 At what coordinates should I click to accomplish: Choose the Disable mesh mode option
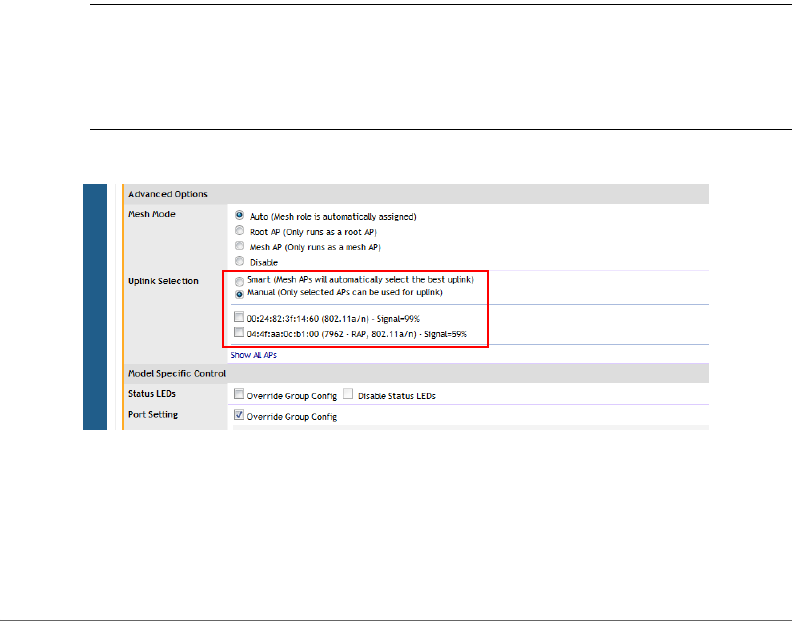pos(239,261)
